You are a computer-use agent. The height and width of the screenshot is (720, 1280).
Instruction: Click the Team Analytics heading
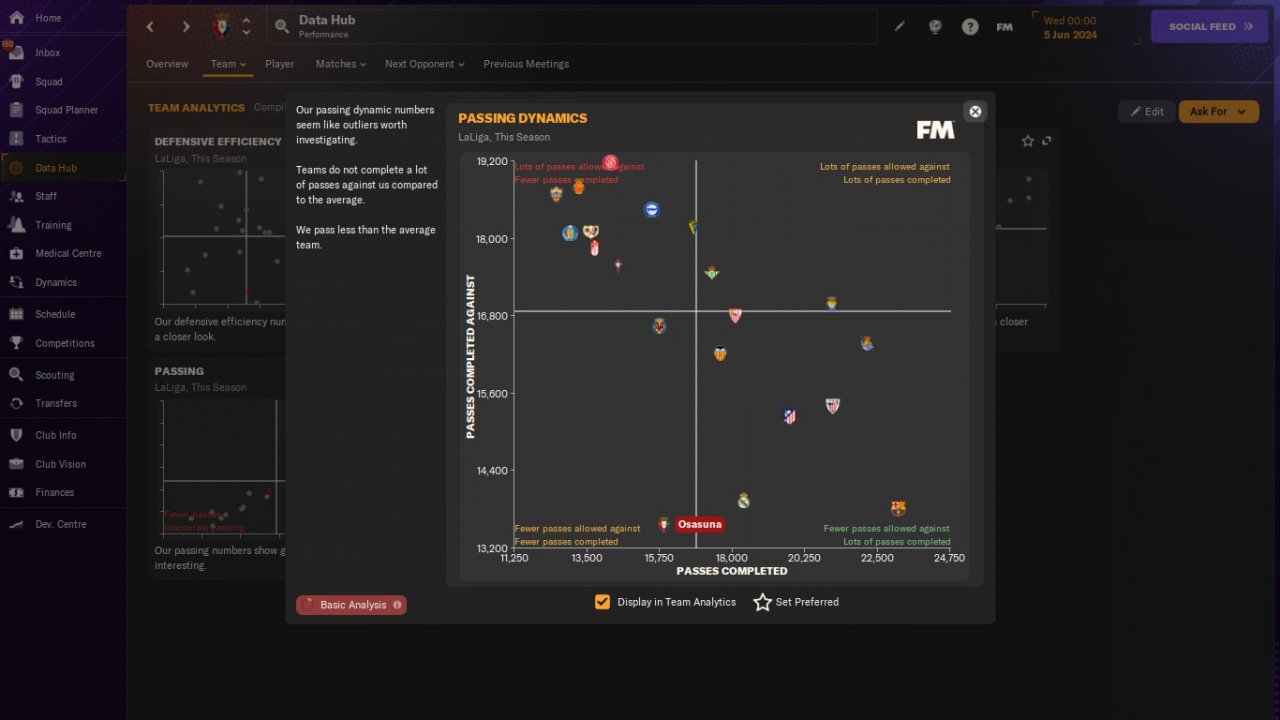196,108
